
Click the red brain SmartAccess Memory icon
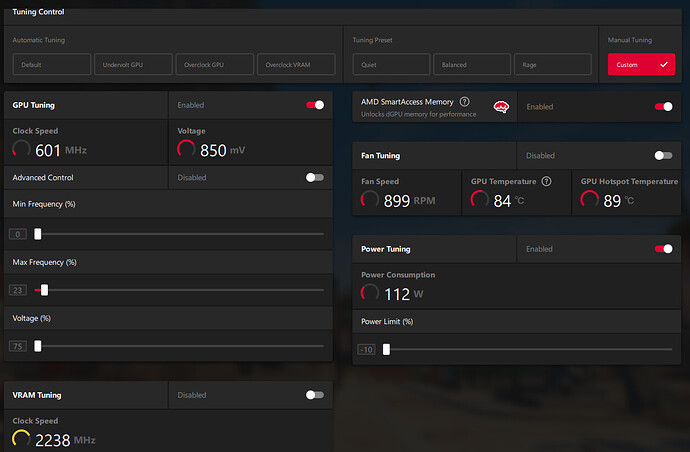[x=501, y=107]
